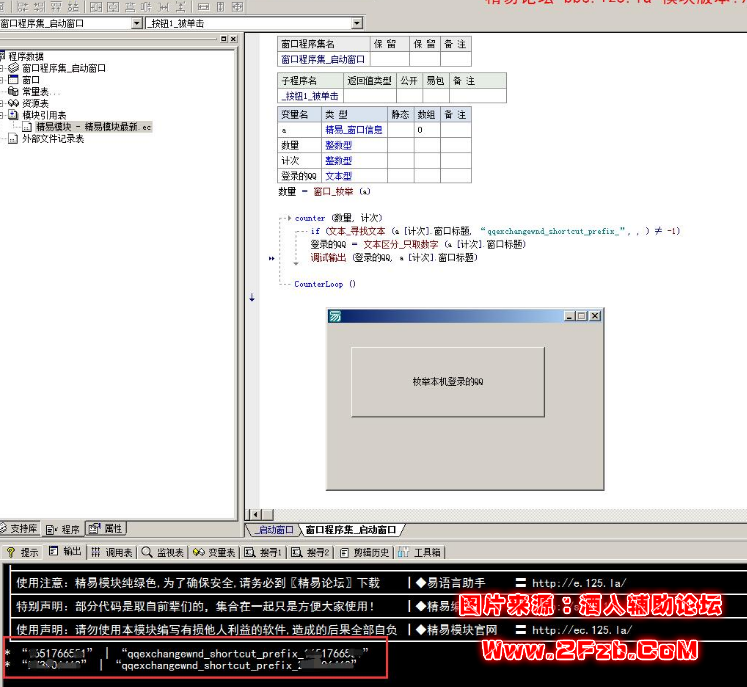This screenshot has width=747, height=687.
Task: Select the 常量表 constants table node
Action: 41,91
